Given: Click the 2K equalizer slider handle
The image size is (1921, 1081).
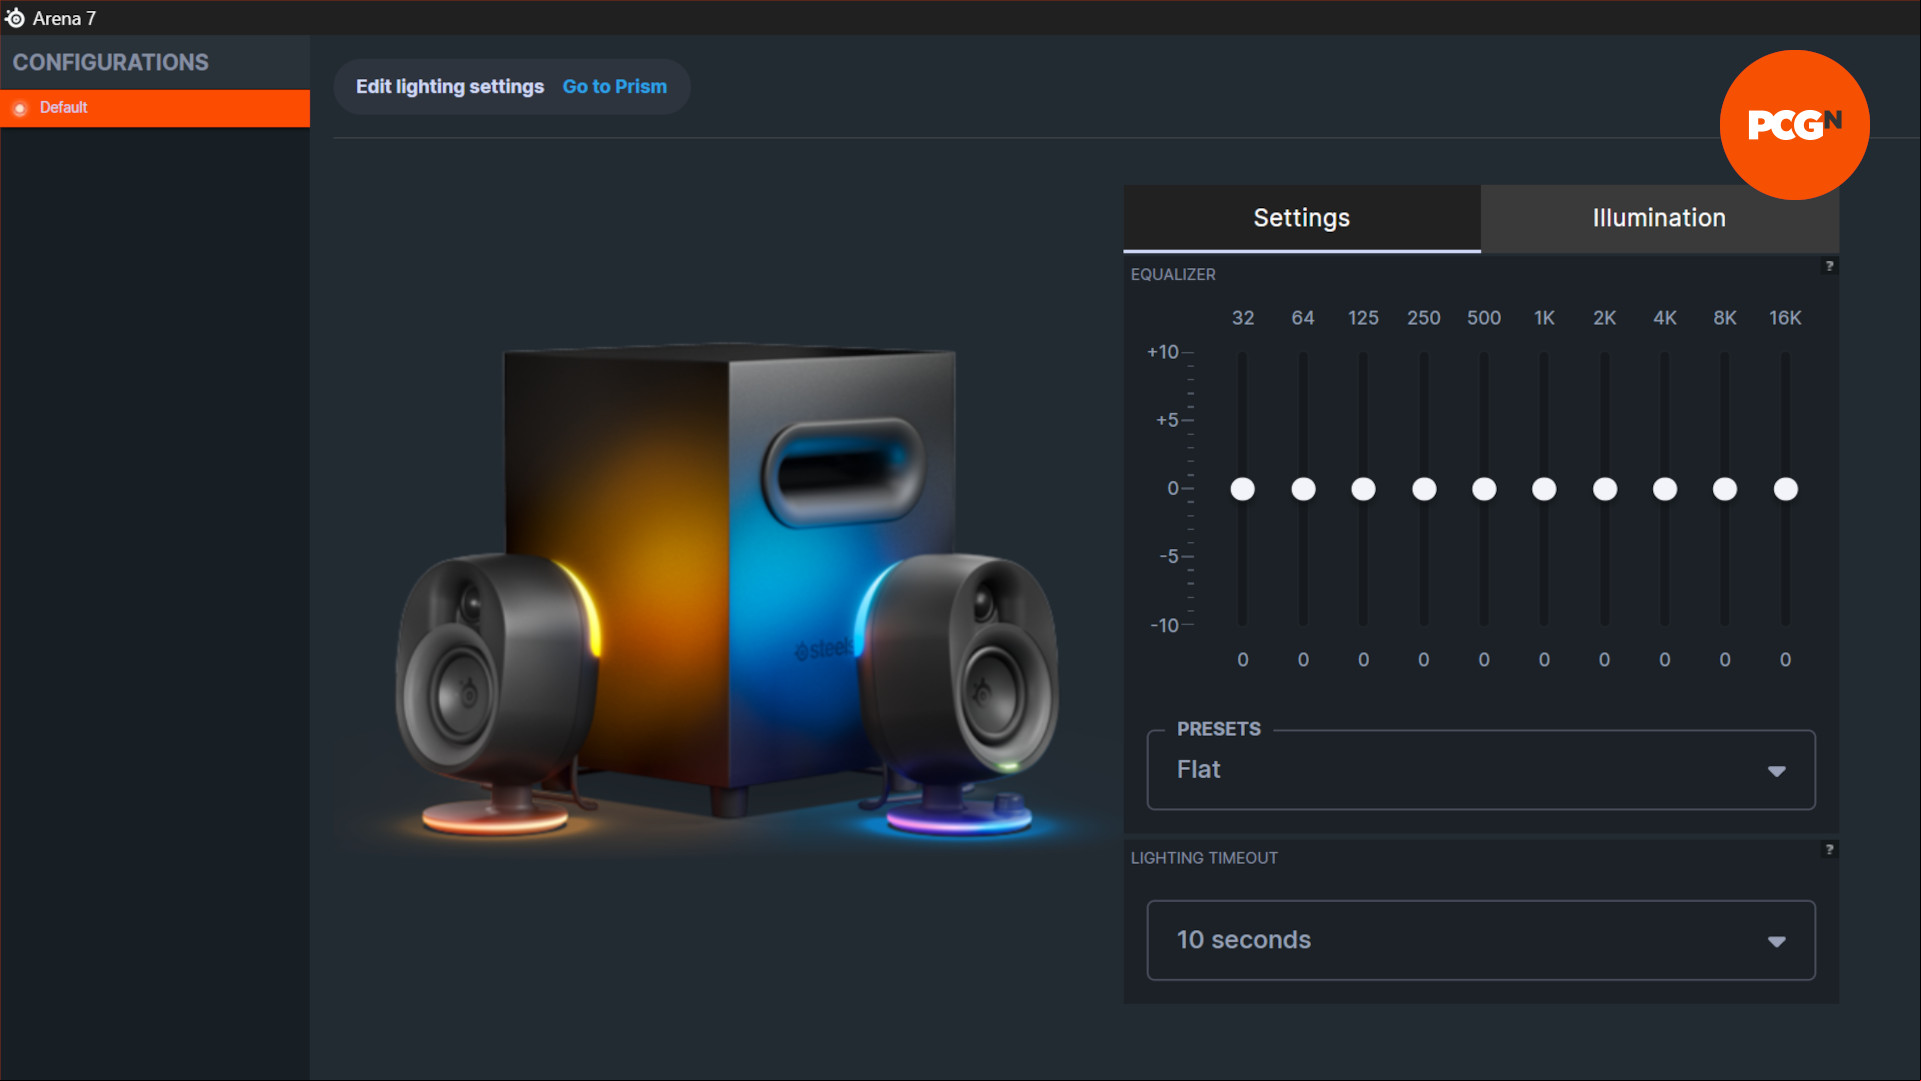Looking at the screenshot, I should pos(1605,489).
